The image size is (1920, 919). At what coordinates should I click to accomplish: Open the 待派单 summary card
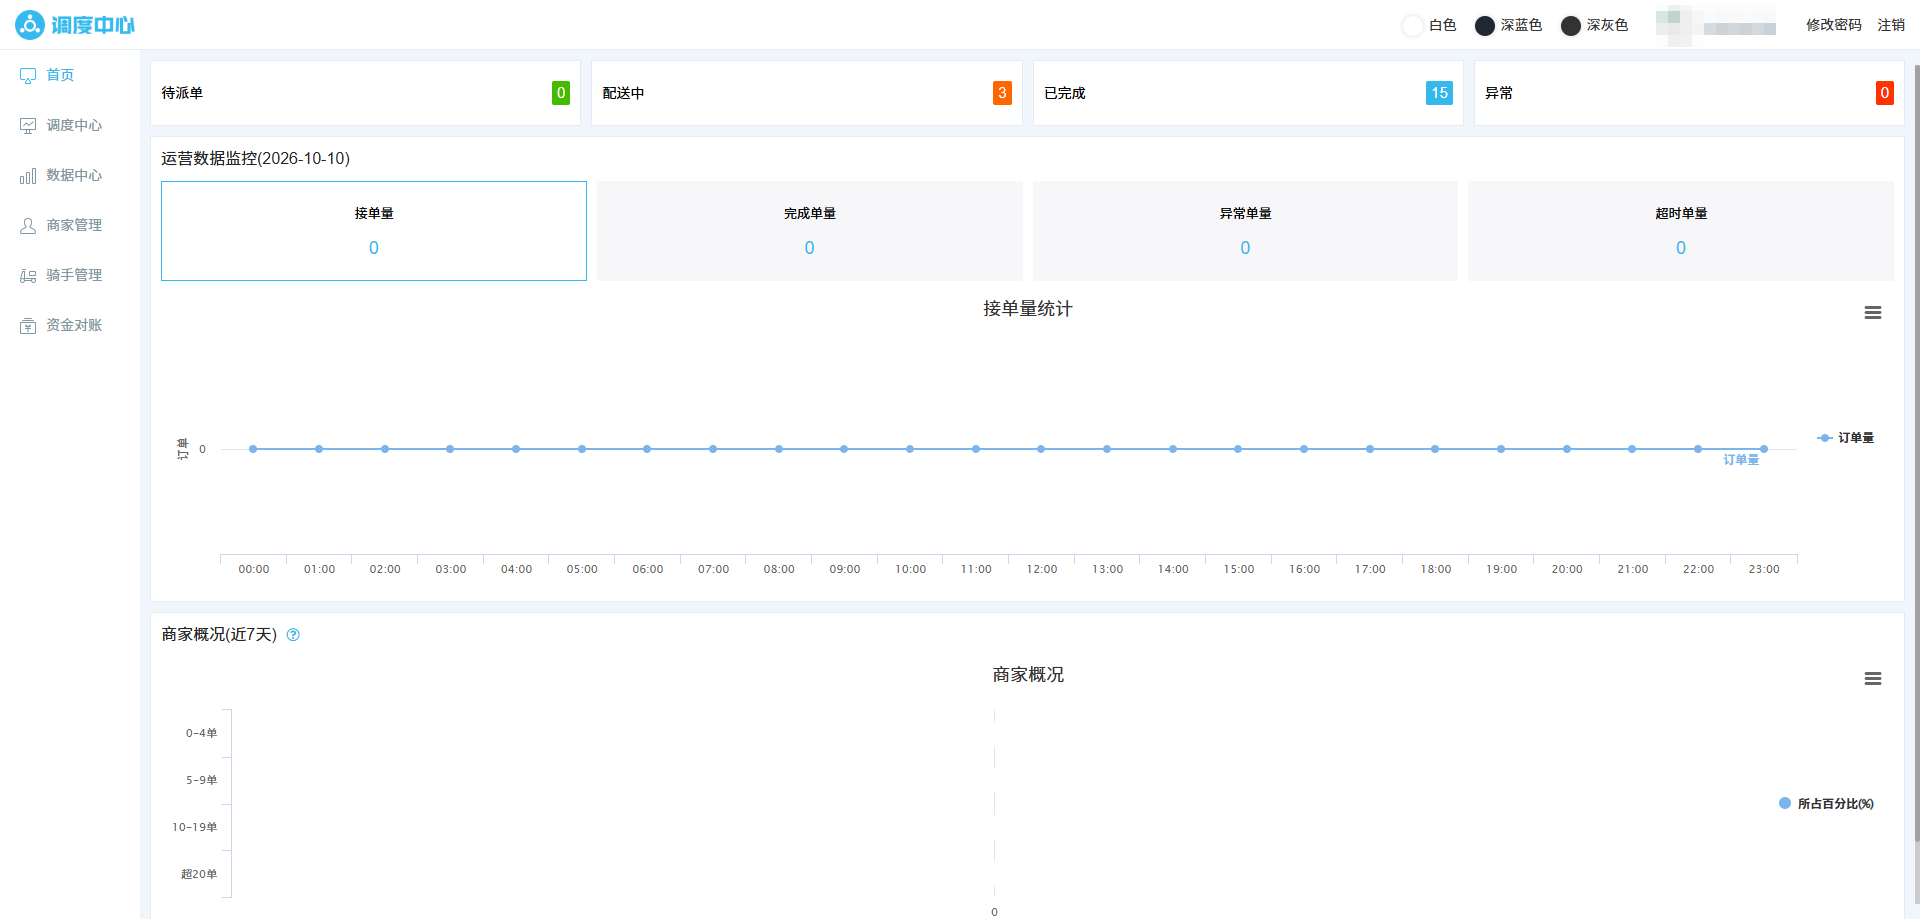pos(365,93)
